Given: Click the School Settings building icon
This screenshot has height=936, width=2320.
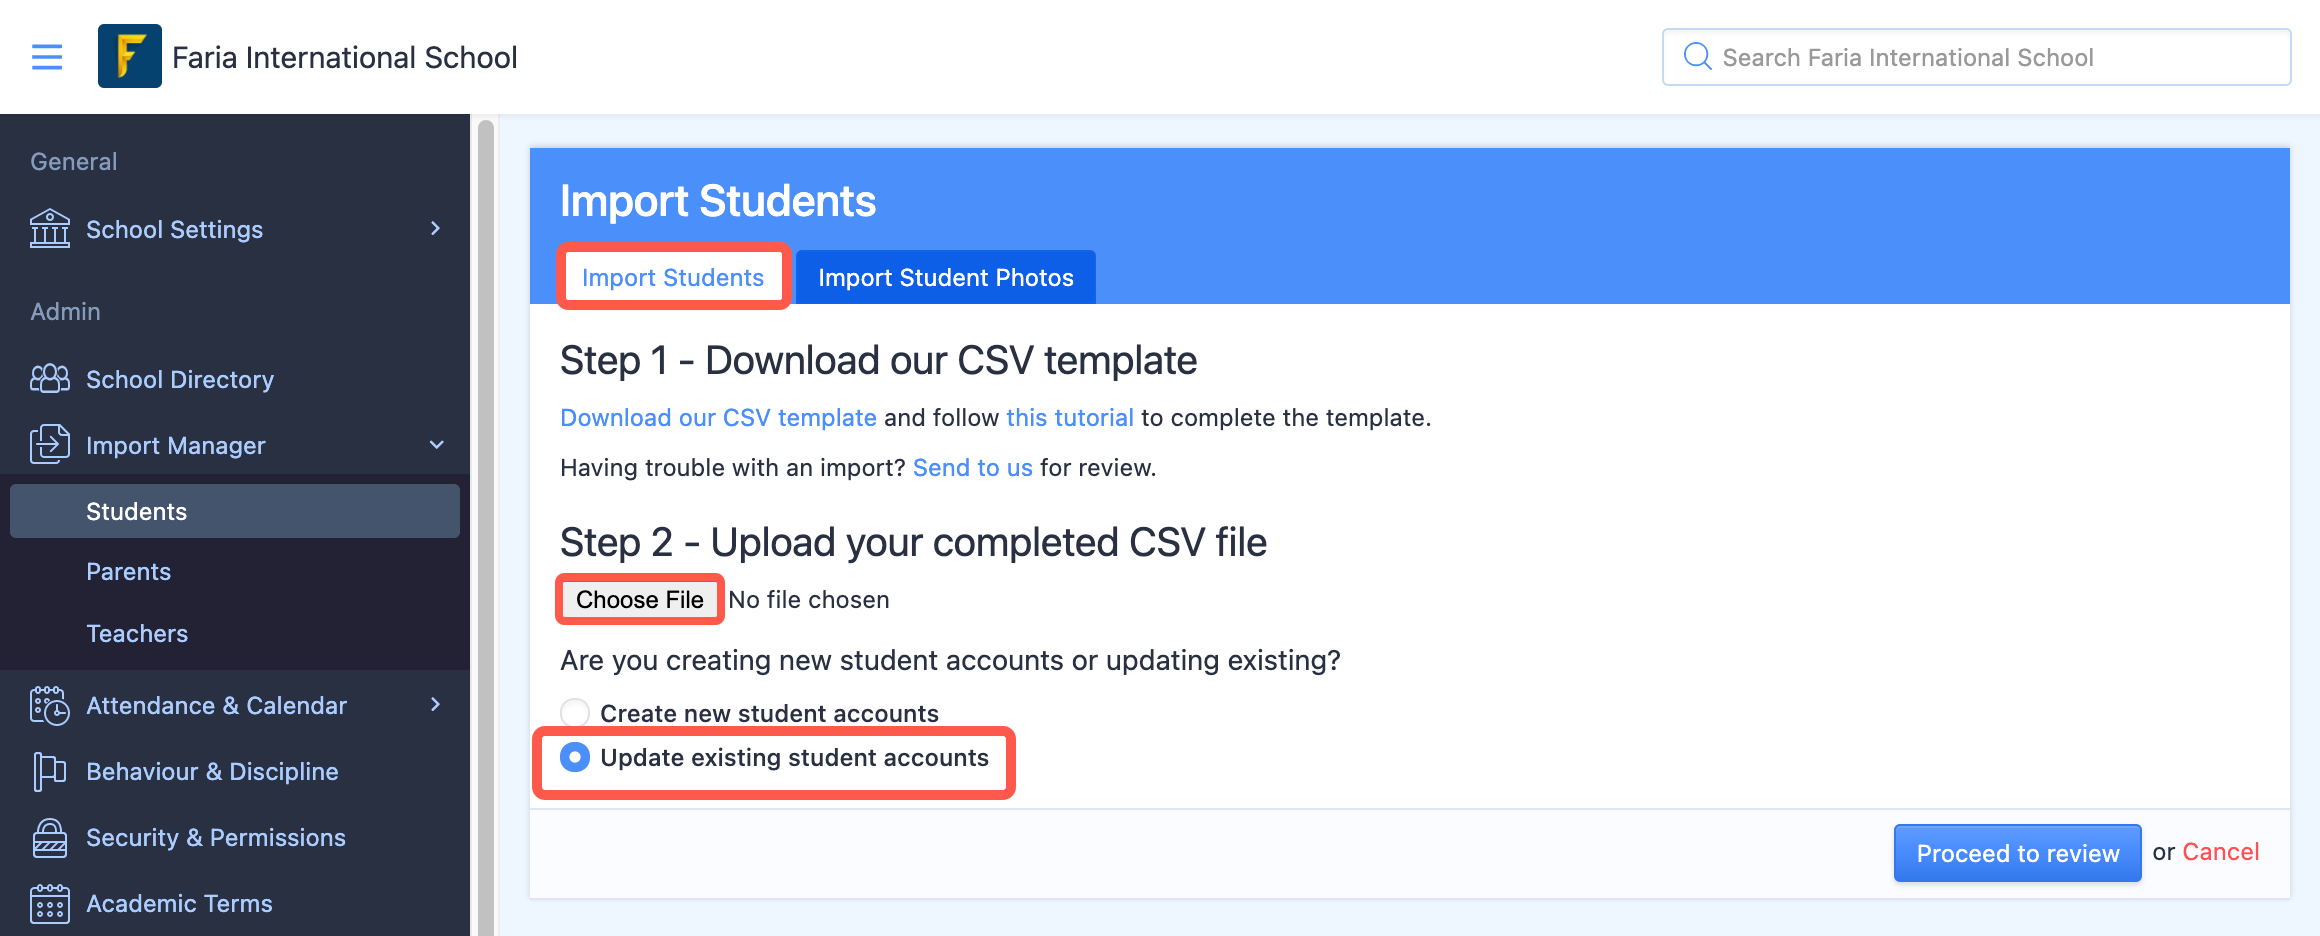Looking at the screenshot, I should pos(50,229).
